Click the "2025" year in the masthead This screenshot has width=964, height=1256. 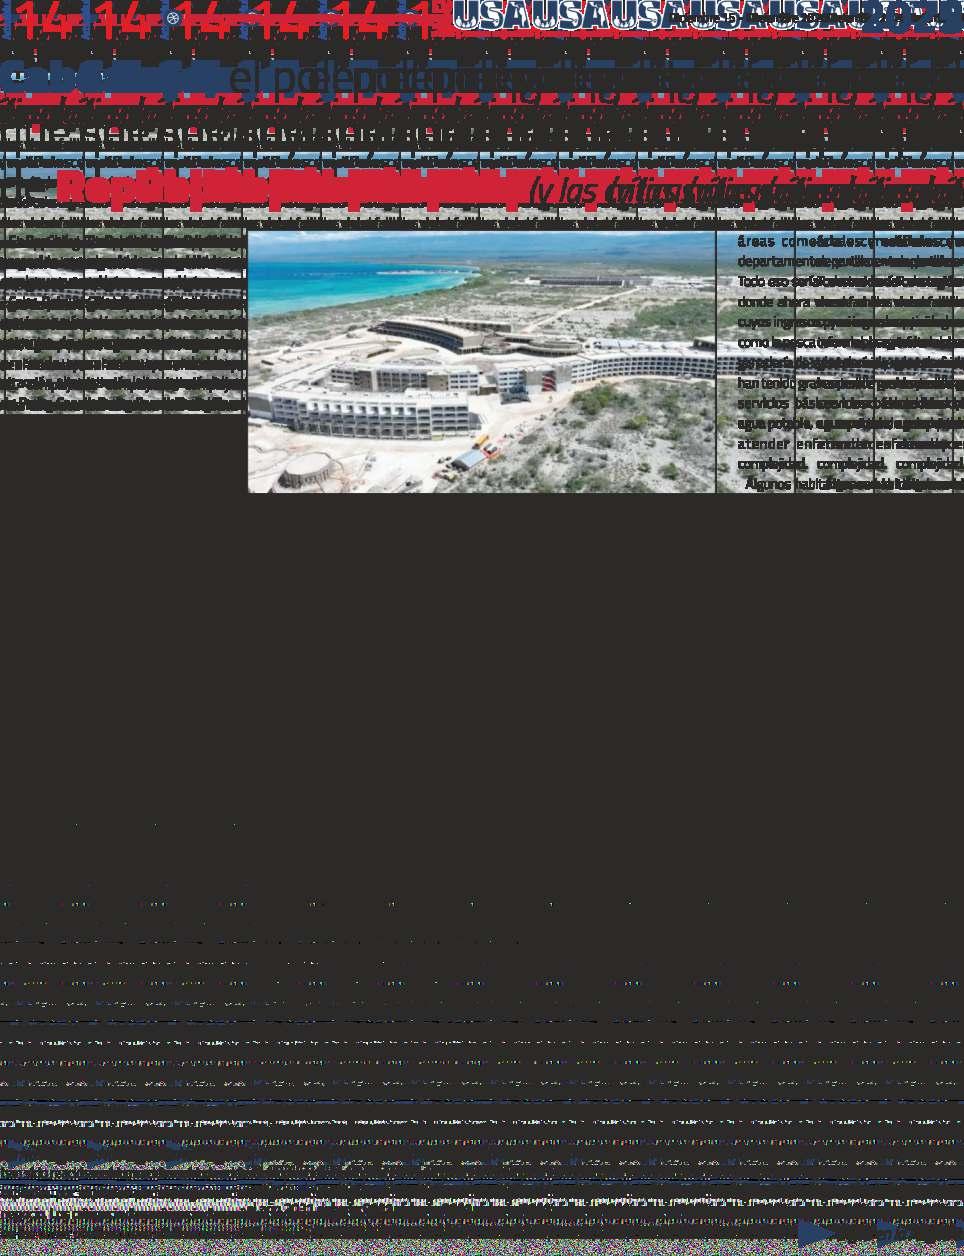coord(910,17)
